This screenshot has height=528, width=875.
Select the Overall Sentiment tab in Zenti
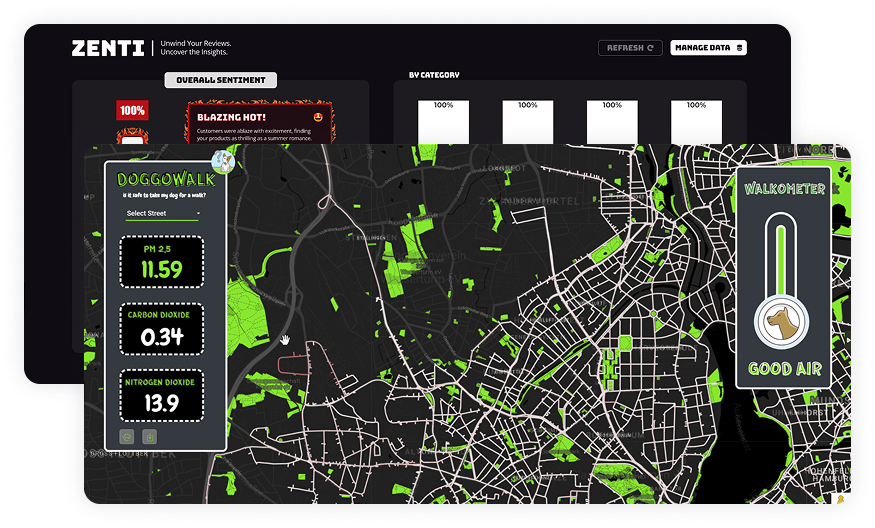(221, 80)
